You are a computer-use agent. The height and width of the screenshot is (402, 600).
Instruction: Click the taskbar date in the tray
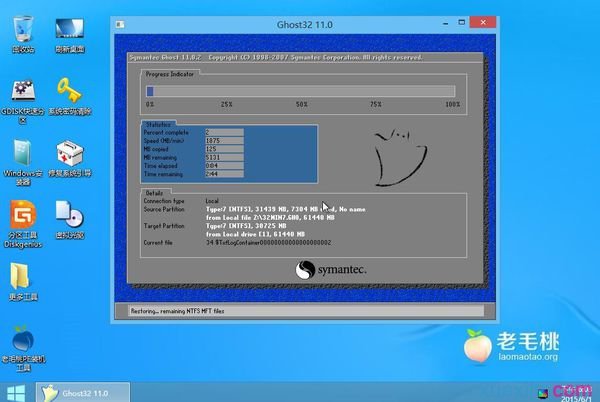[x=576, y=399]
